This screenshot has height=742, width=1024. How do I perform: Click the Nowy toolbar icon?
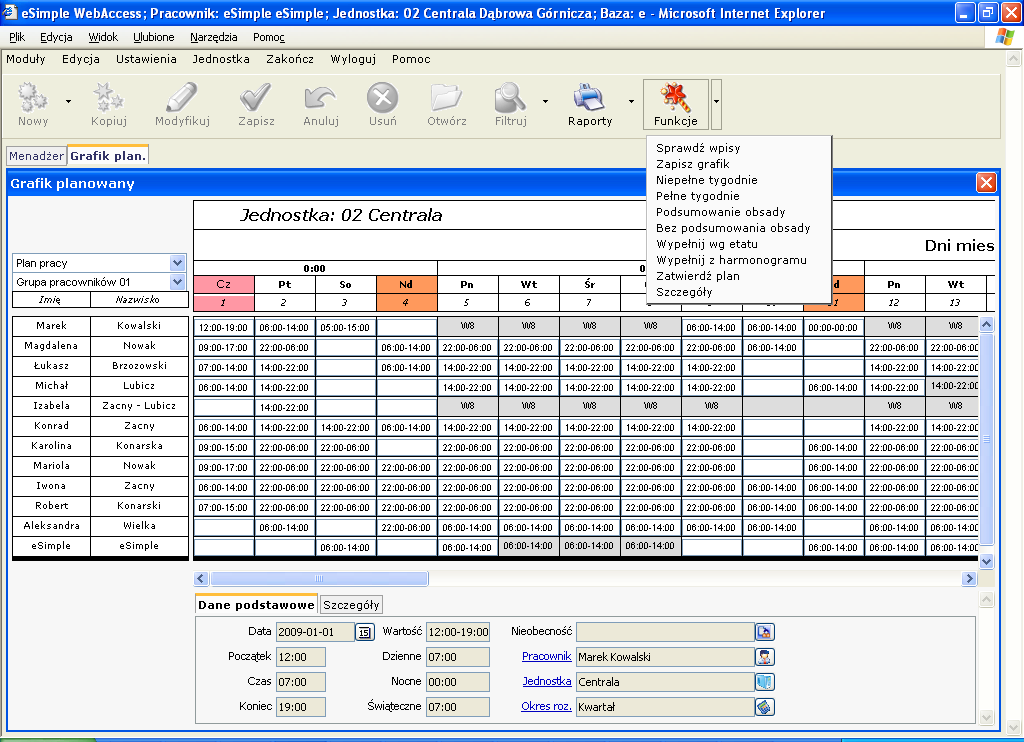pos(33,97)
